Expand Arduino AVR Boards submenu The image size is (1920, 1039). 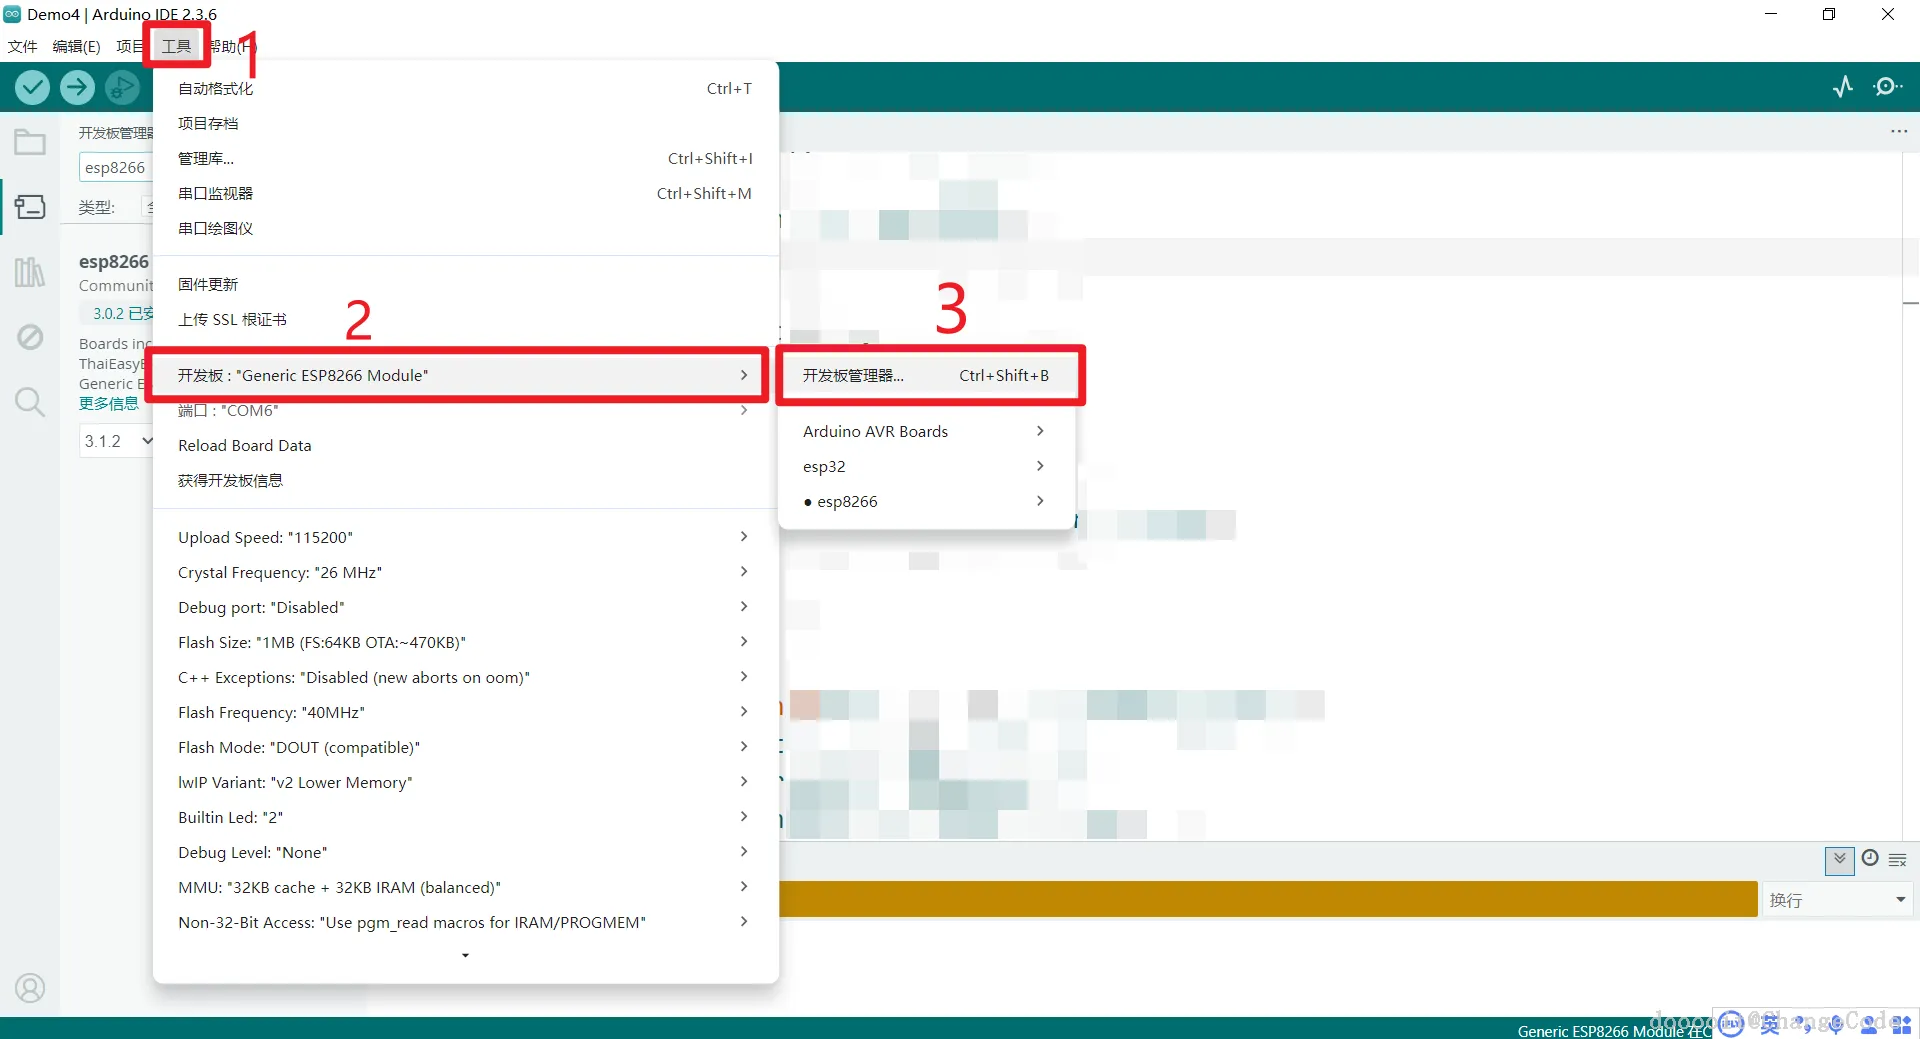tap(926, 432)
